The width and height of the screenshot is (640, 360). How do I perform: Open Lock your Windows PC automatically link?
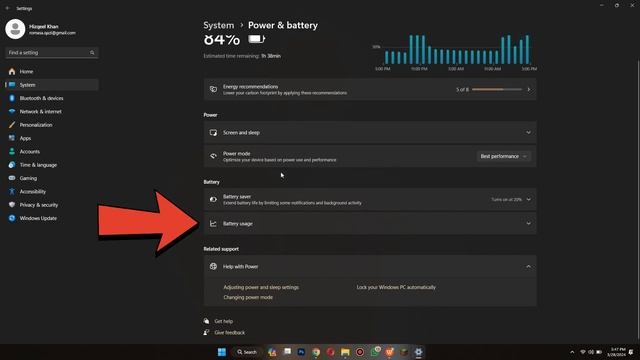point(396,287)
